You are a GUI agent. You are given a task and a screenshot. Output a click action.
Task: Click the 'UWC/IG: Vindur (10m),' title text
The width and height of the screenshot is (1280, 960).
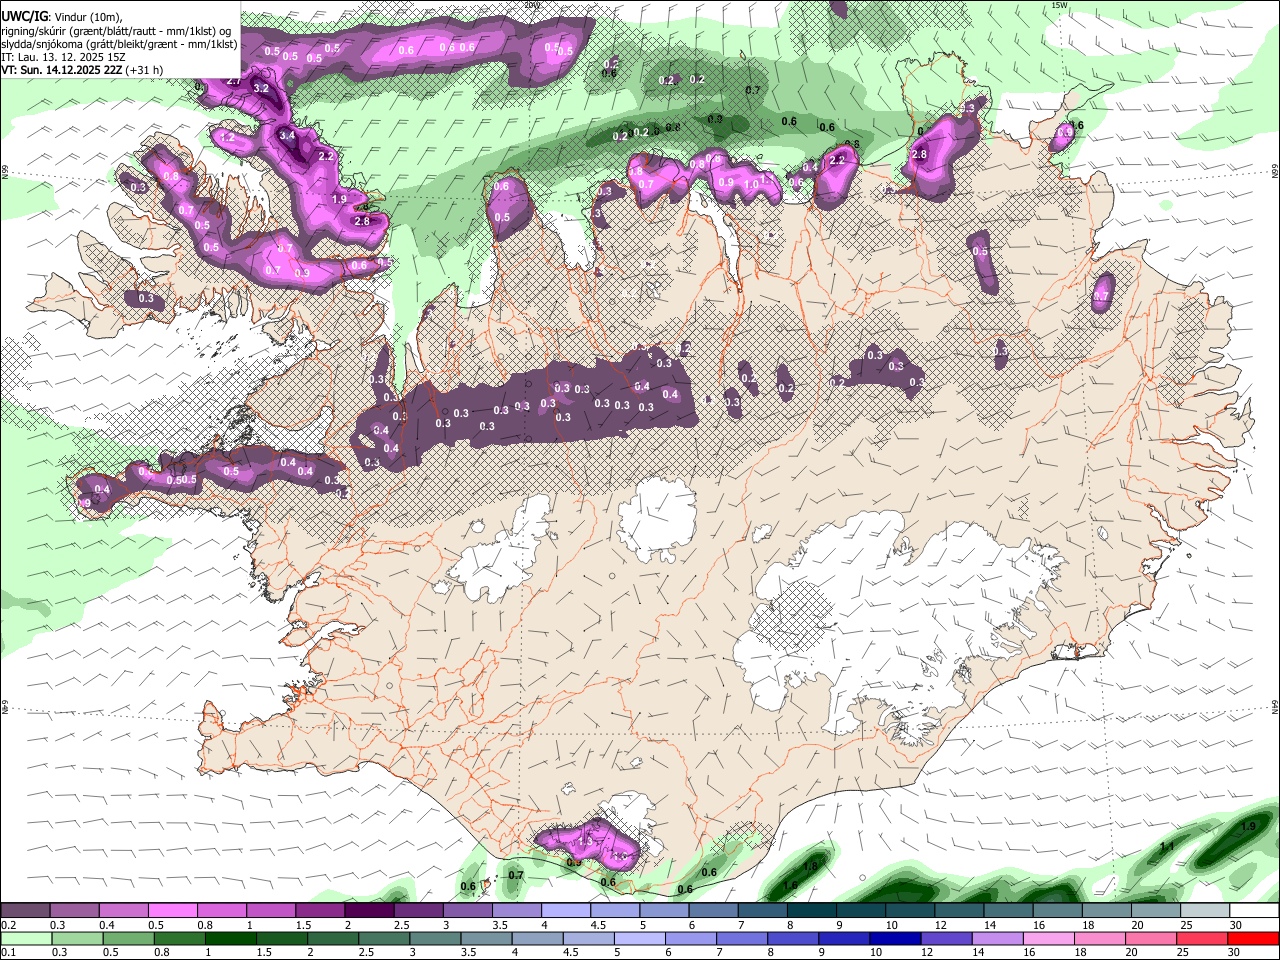(61, 17)
